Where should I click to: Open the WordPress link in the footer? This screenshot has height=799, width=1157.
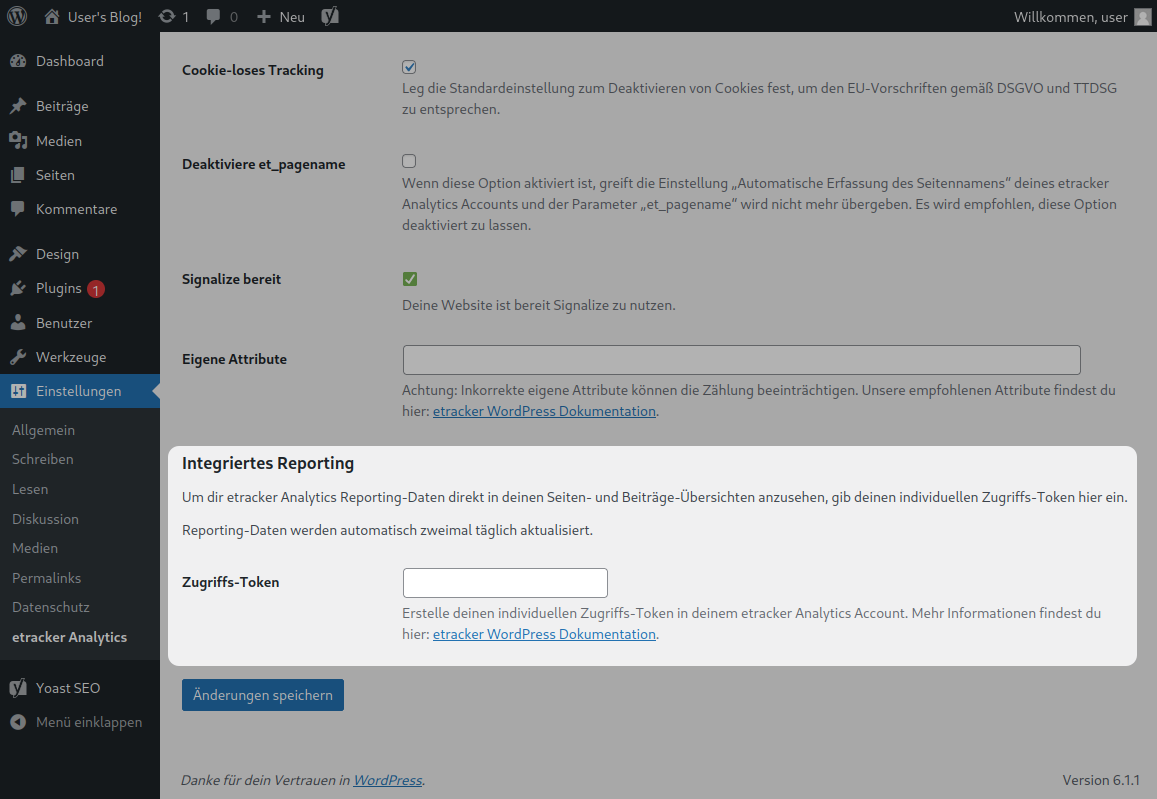tap(388, 780)
